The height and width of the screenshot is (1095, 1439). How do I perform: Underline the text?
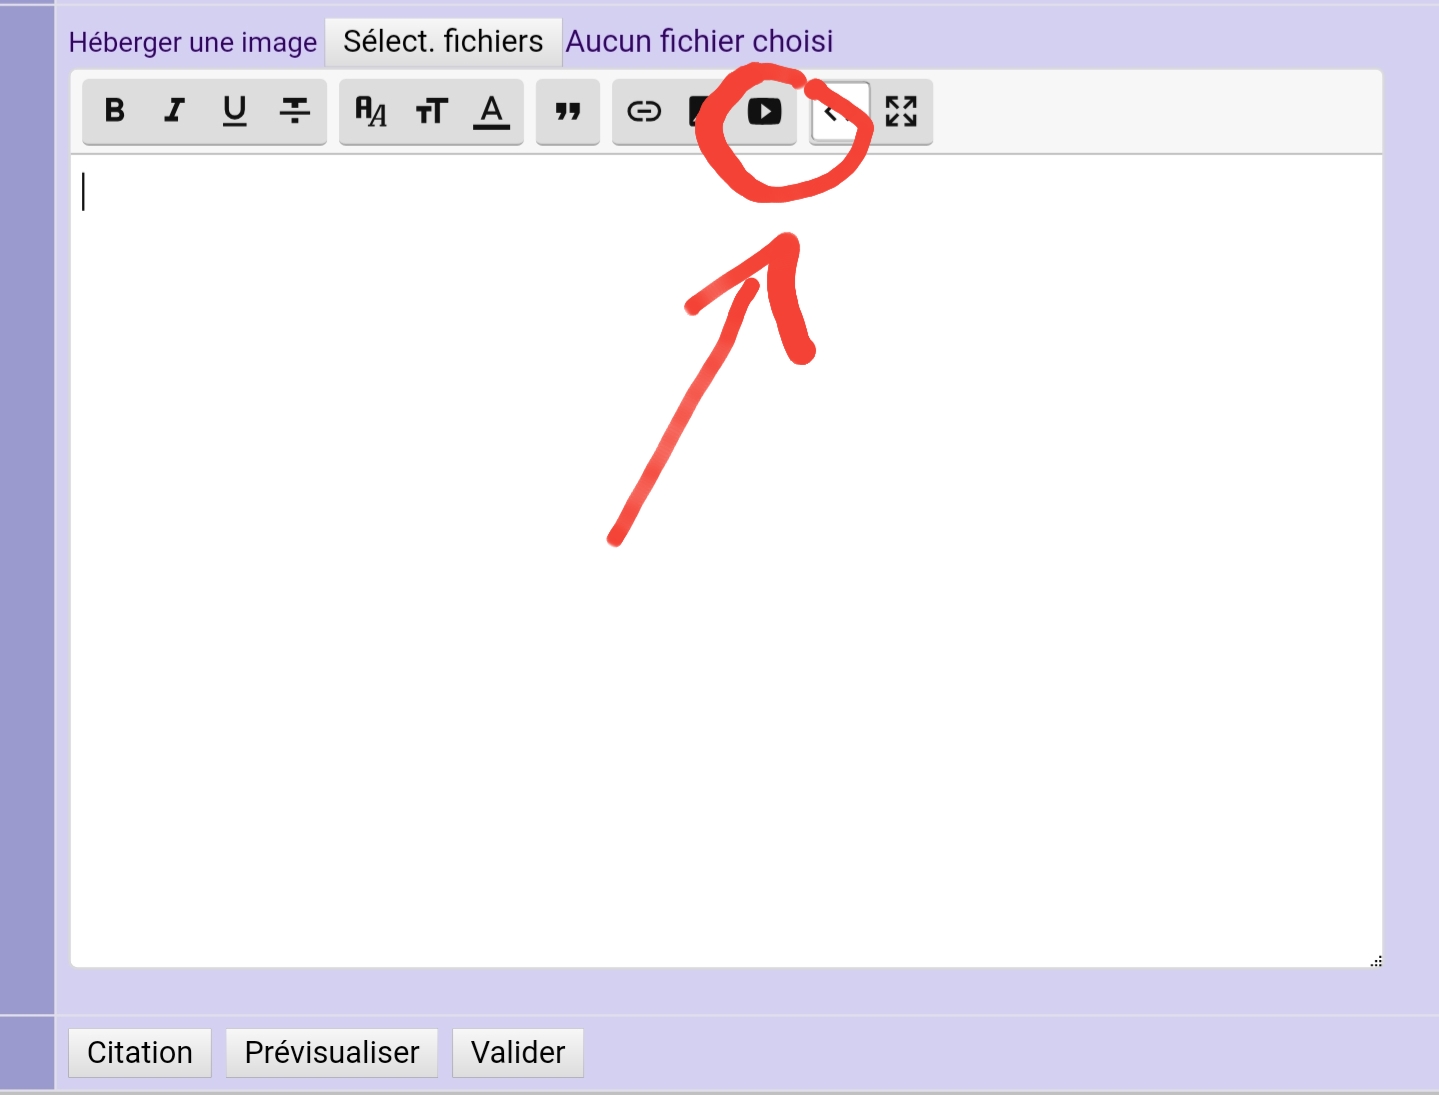(x=235, y=111)
